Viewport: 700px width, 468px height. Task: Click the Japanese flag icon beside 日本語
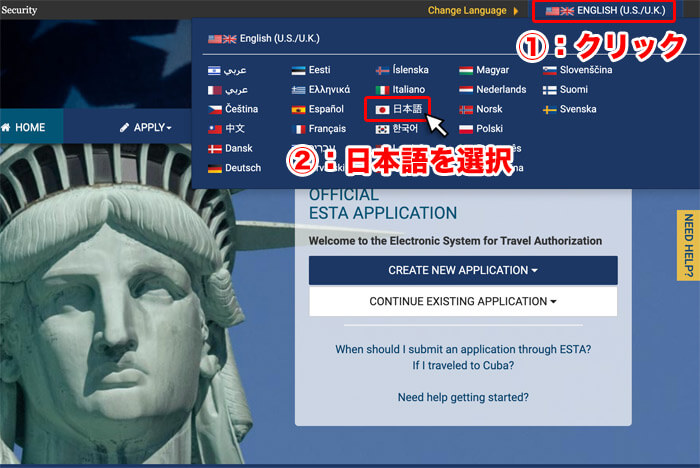382,109
